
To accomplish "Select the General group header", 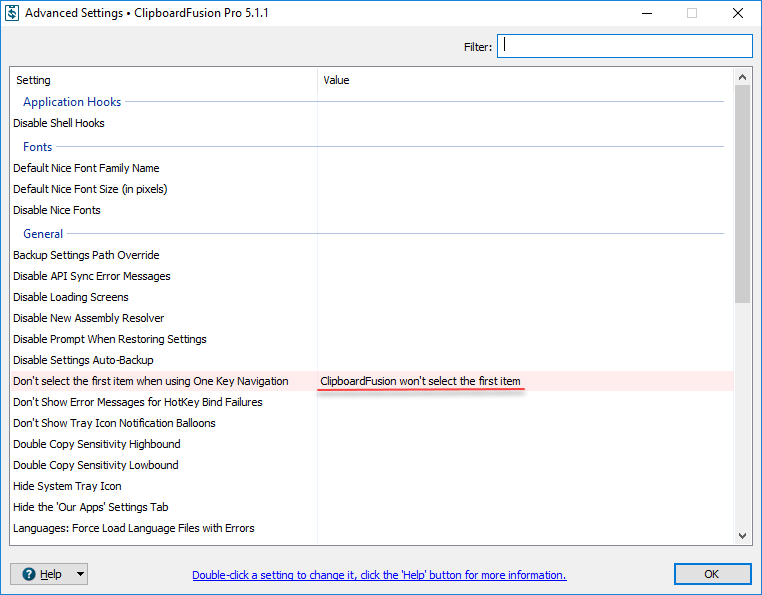I will click(43, 234).
